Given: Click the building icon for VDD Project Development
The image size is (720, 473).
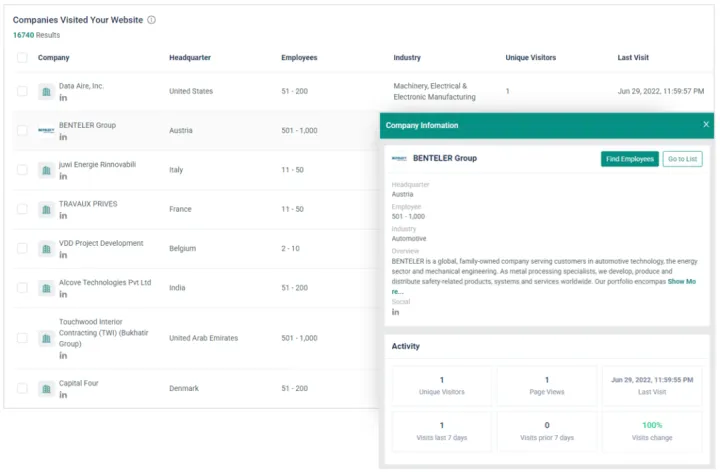Looking at the screenshot, I should [46, 249].
